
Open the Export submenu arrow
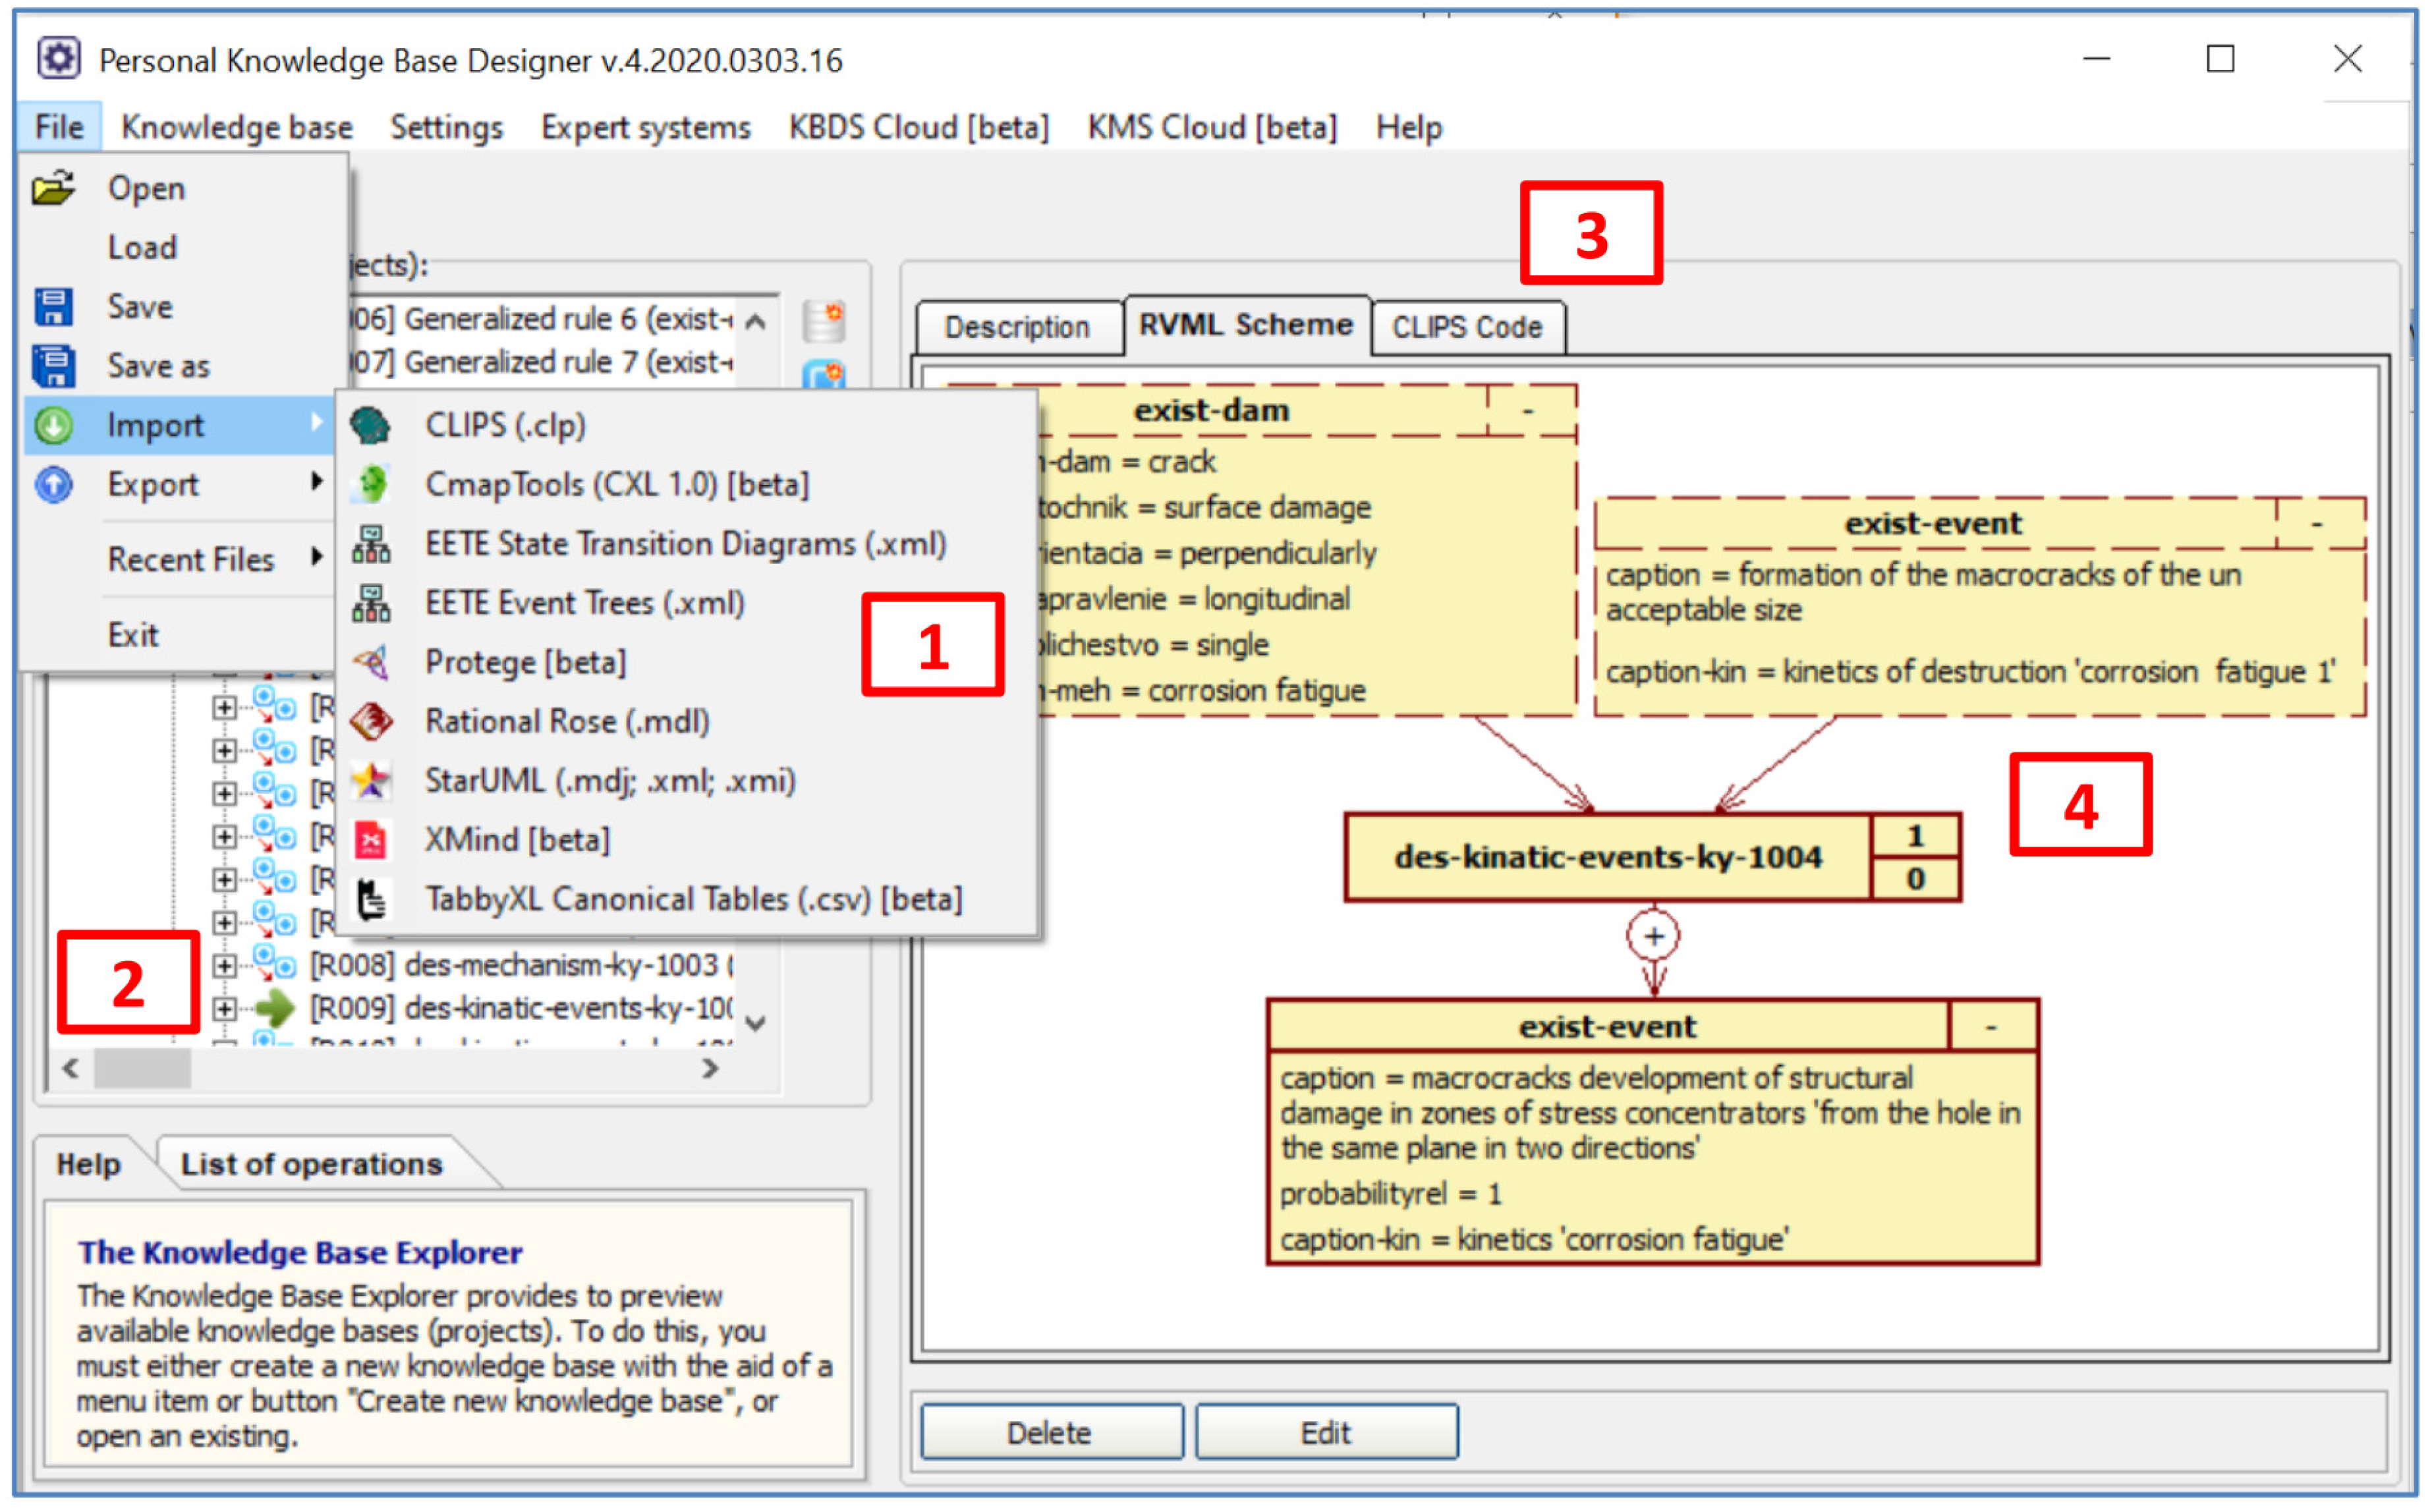[x=317, y=483]
